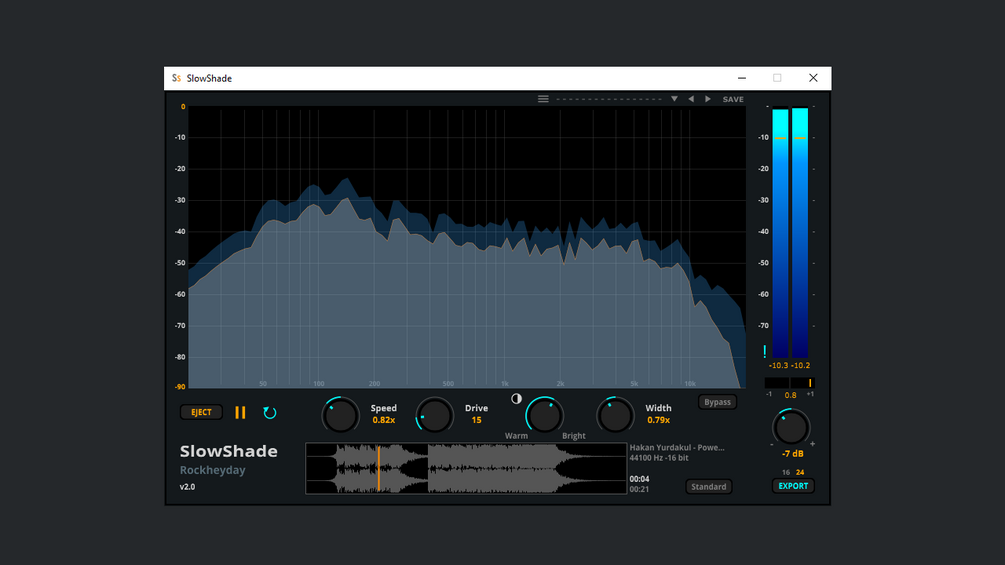Eject the loaded audio file
Image resolution: width=1005 pixels, height=565 pixels.
201,412
